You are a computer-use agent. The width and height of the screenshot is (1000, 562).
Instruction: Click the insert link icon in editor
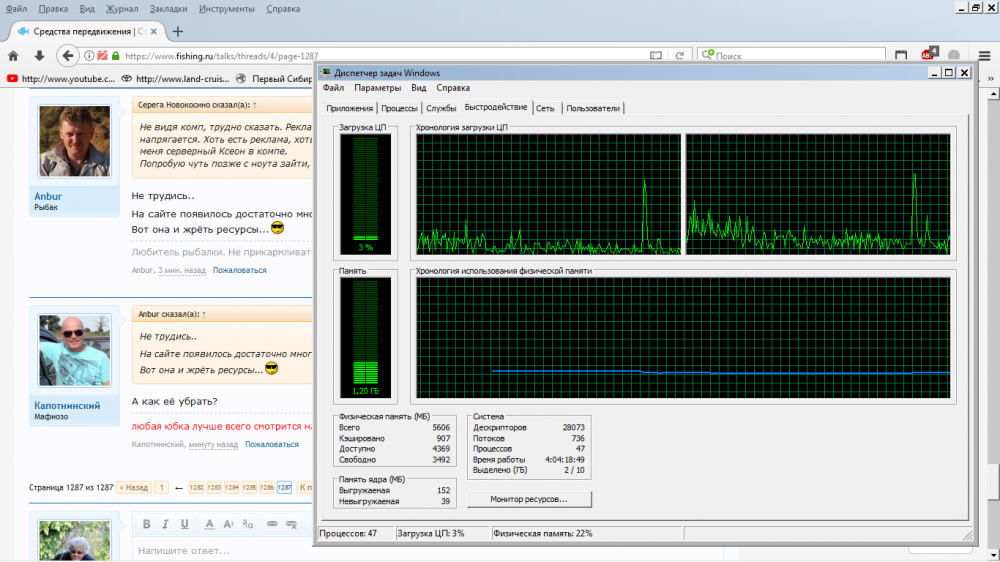click(272, 524)
